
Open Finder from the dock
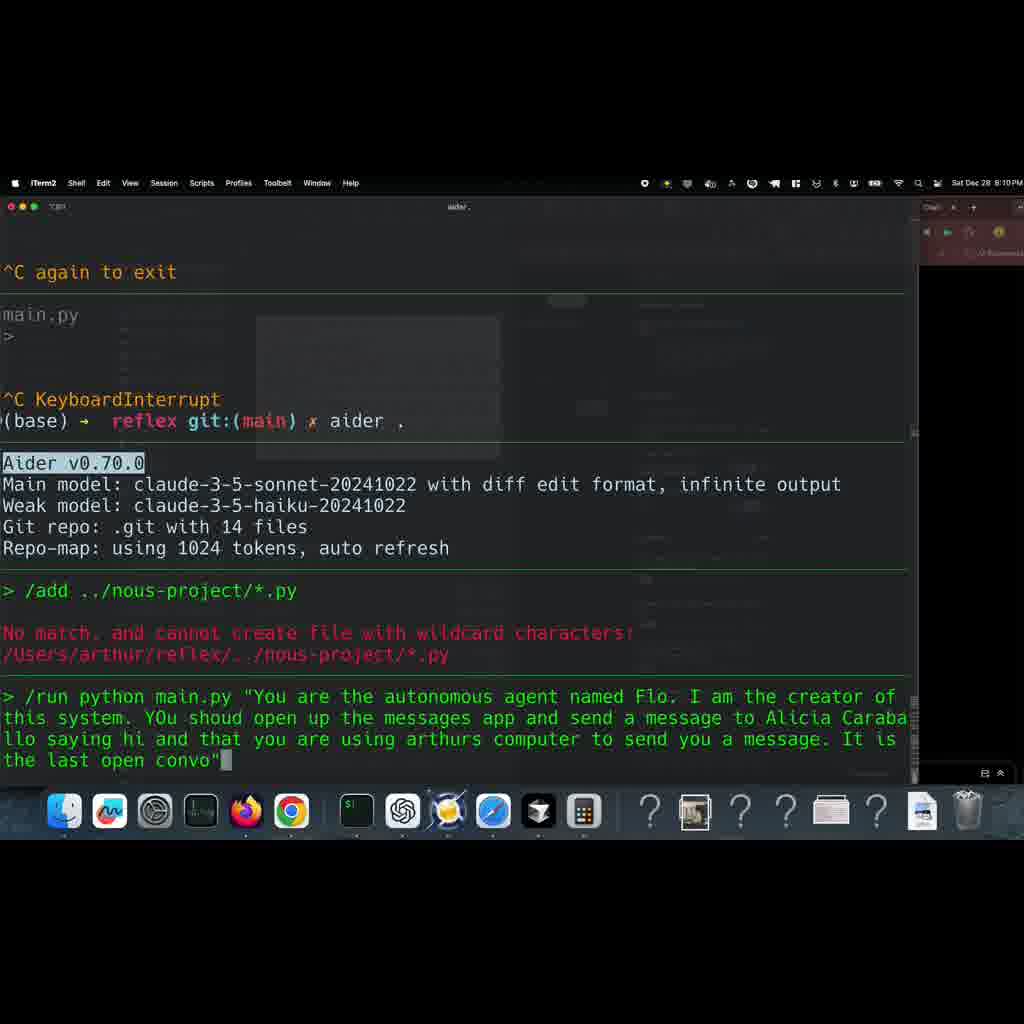coord(64,810)
